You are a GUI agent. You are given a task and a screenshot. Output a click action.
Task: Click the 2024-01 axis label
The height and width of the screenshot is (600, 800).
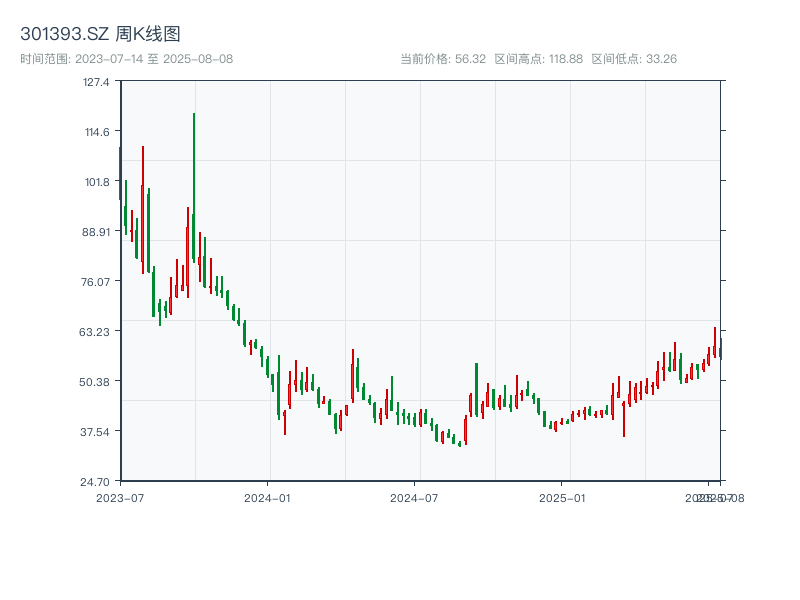265,496
